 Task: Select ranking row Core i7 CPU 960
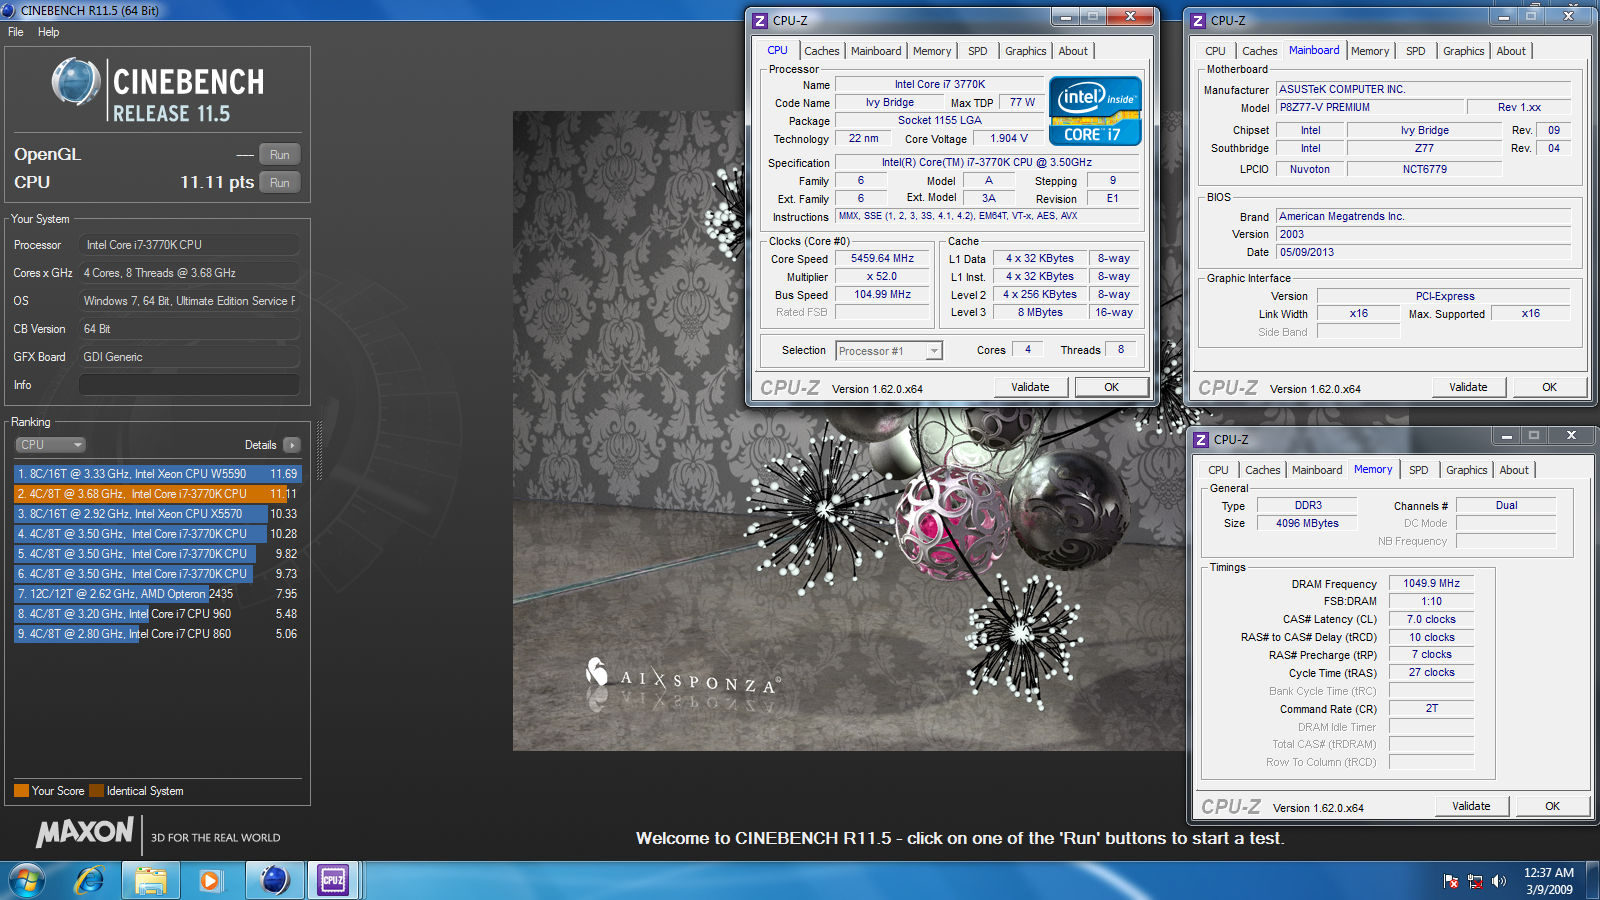(157, 614)
